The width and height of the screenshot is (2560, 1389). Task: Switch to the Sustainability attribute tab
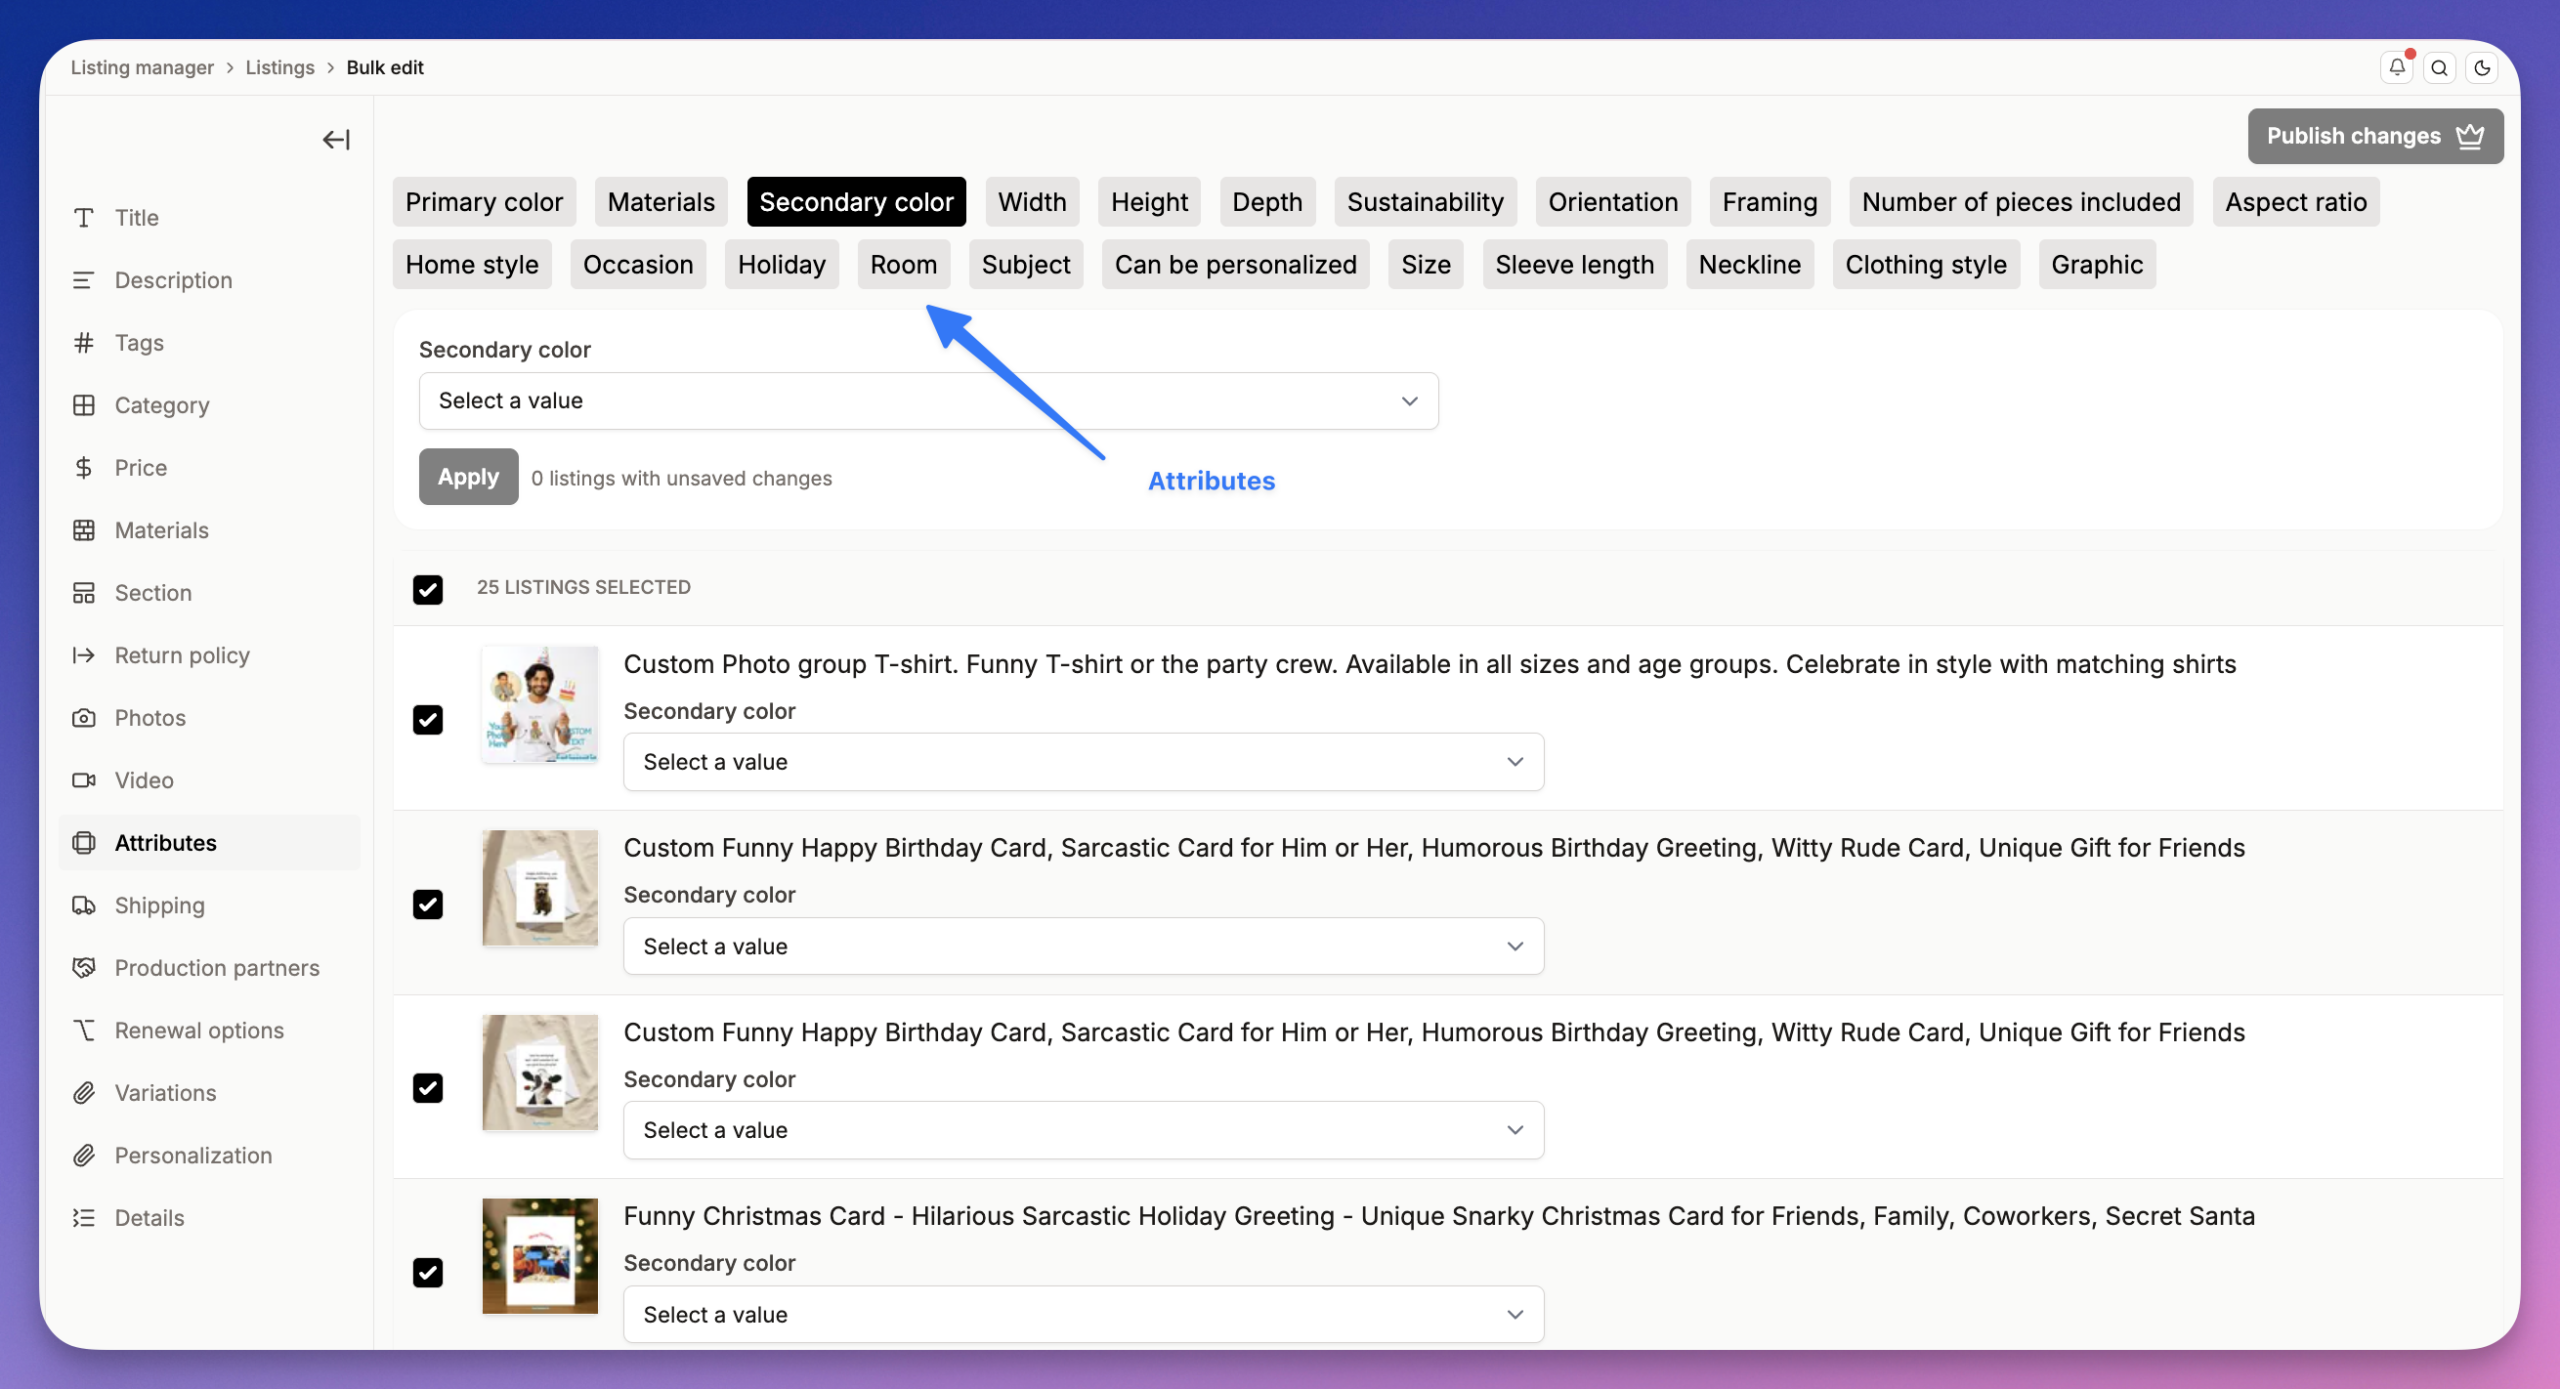[x=1425, y=202]
